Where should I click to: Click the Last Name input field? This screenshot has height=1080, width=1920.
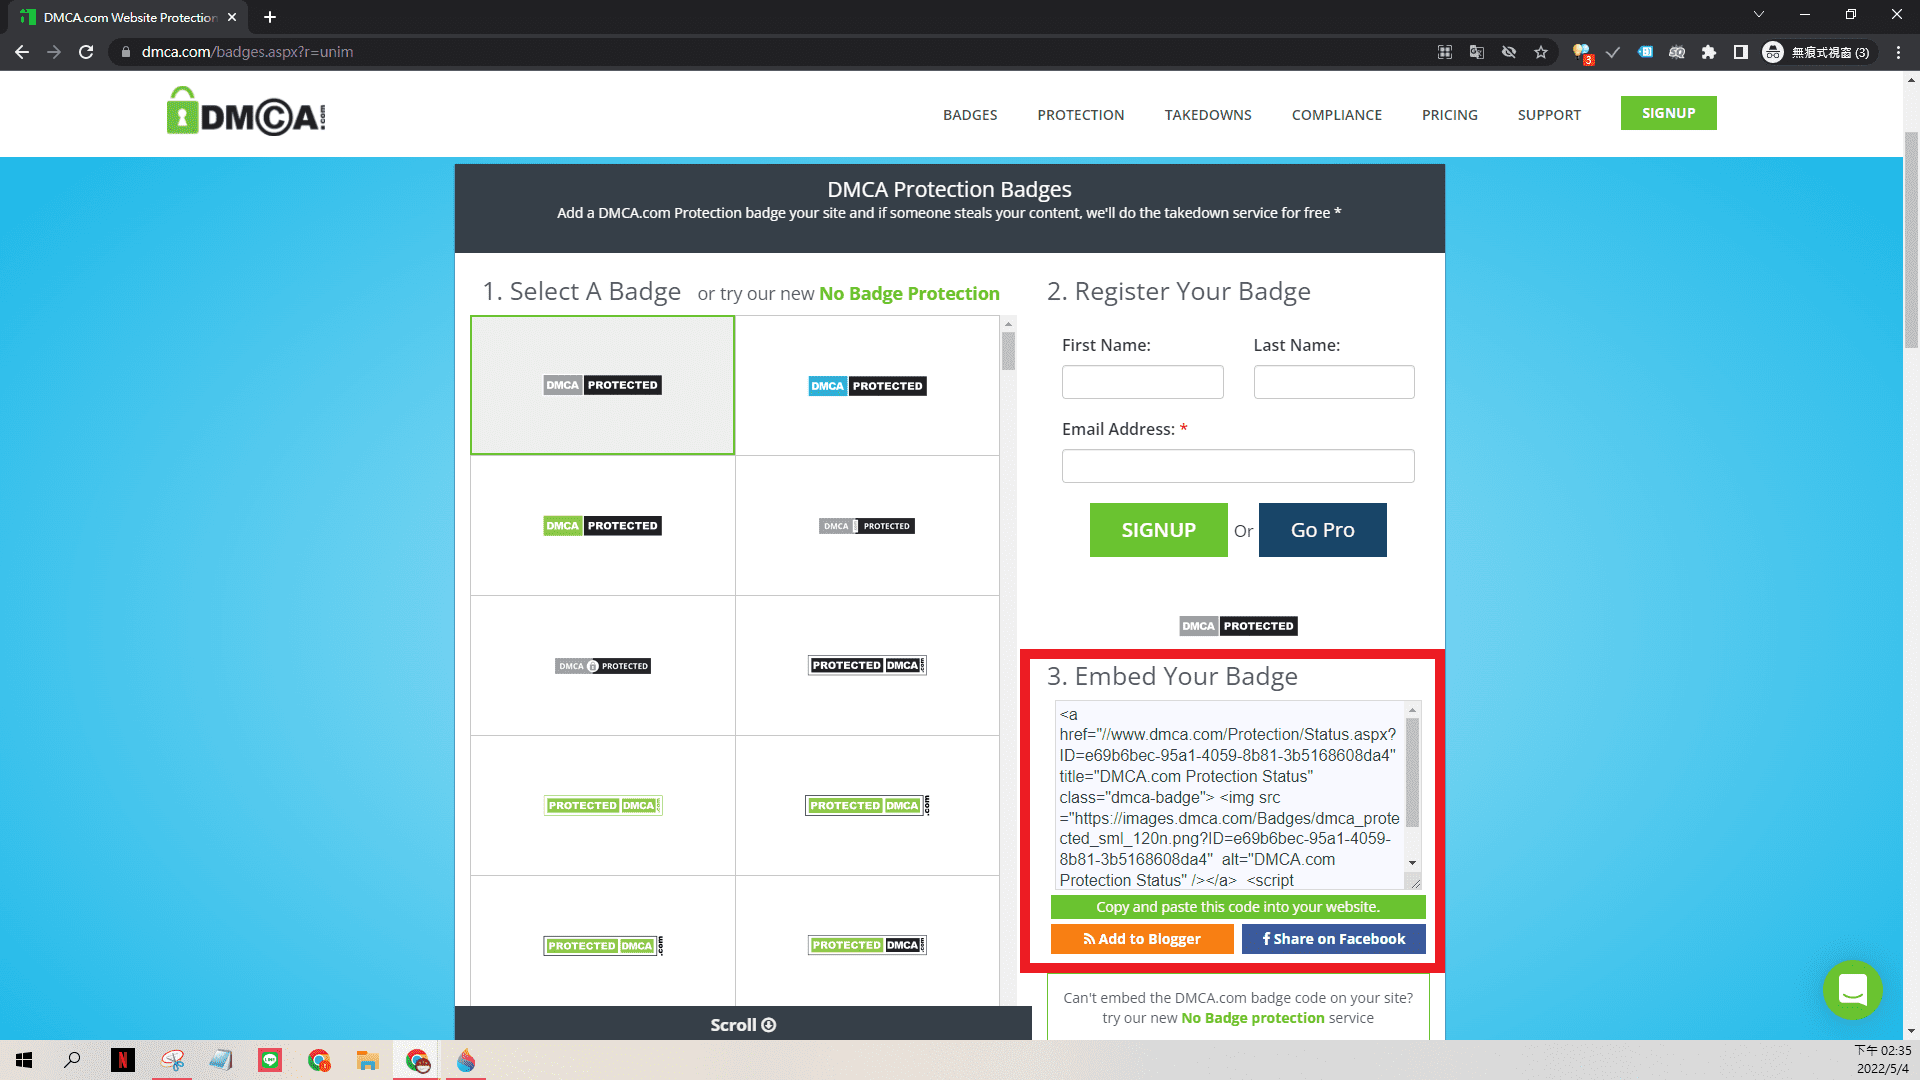[1334, 382]
